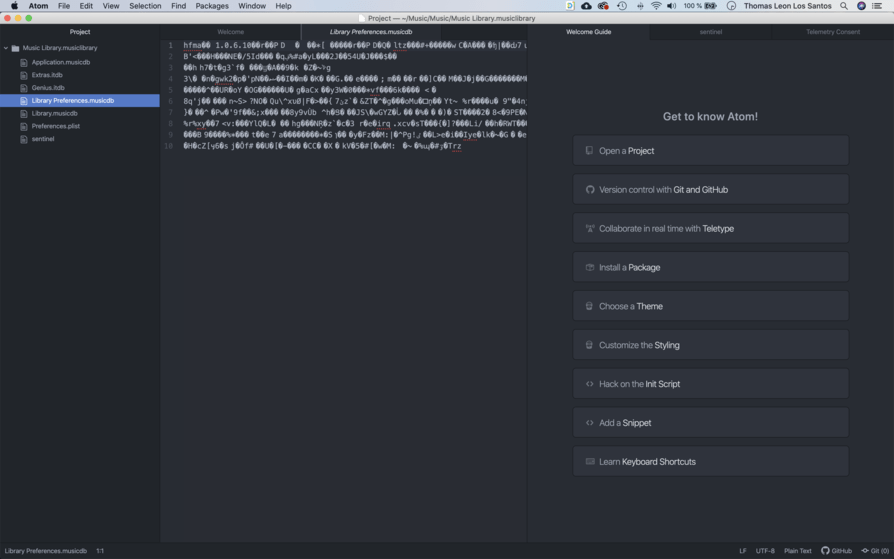Screen dimensions: 894x559
Task: Click the Library.musicdb file icon
Action: tap(24, 114)
